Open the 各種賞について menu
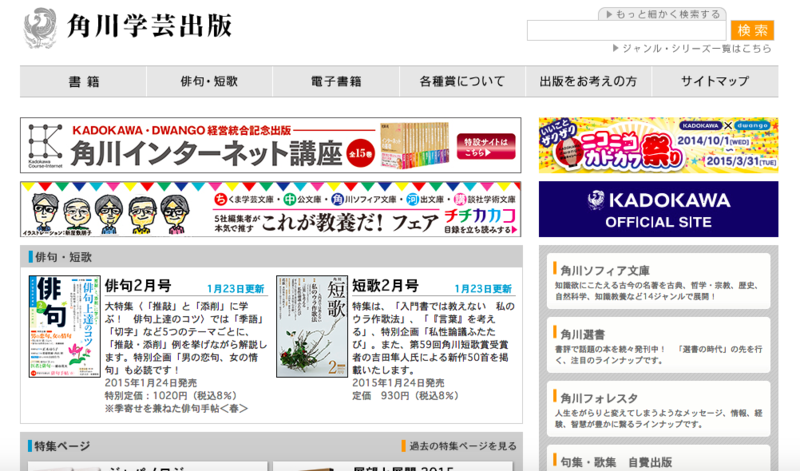Screen dimensions: 800x471 pyautogui.click(x=462, y=81)
